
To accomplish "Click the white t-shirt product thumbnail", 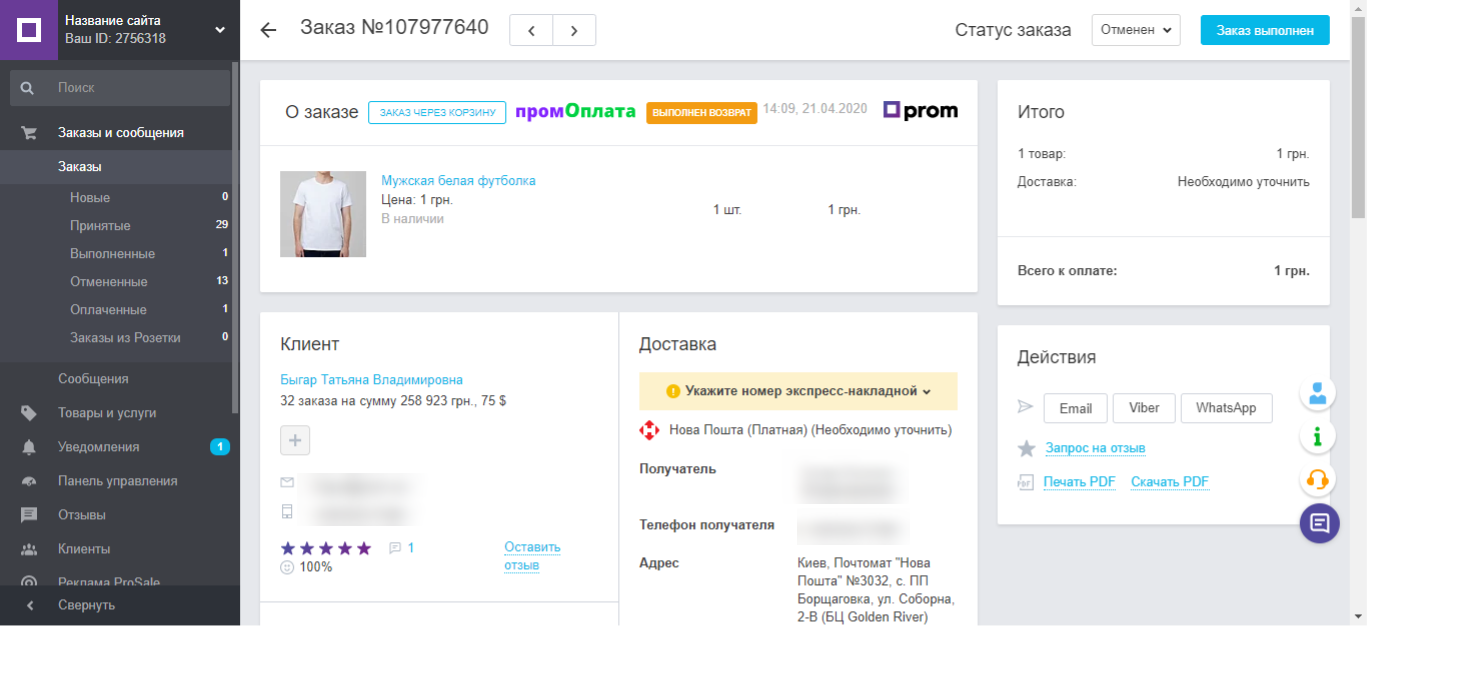I will click(323, 214).
